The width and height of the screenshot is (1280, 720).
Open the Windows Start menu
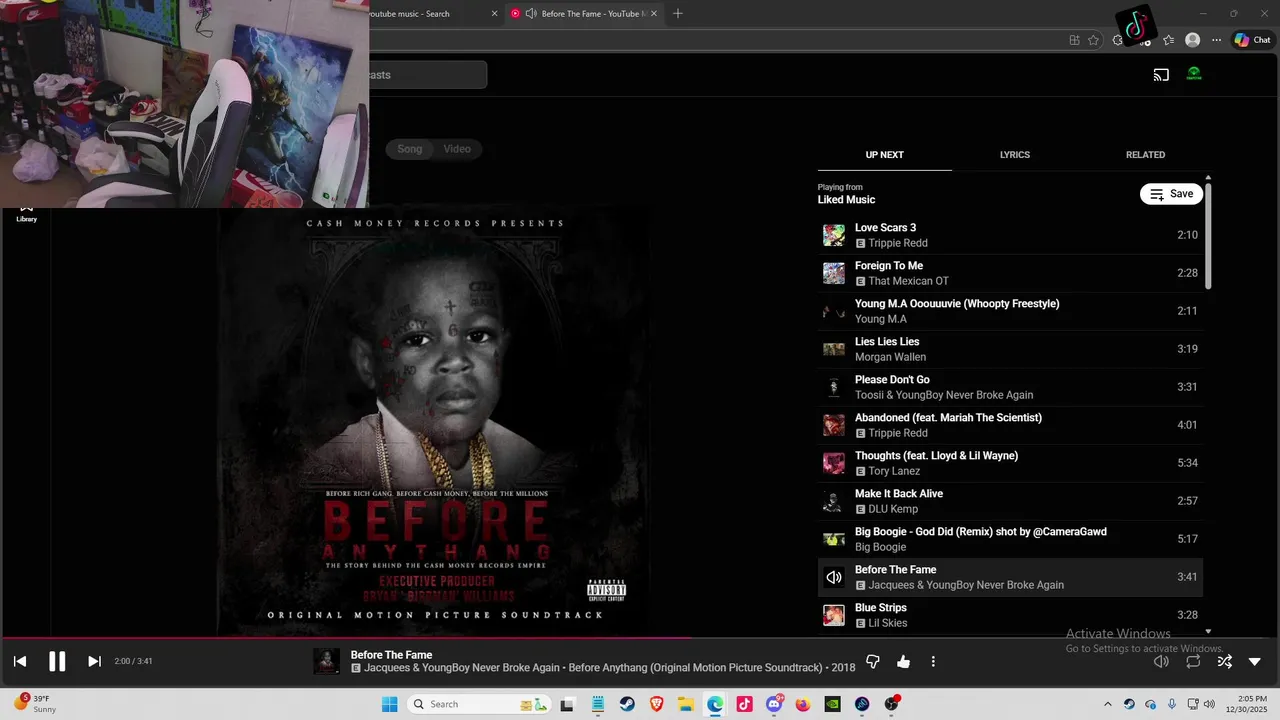389,704
